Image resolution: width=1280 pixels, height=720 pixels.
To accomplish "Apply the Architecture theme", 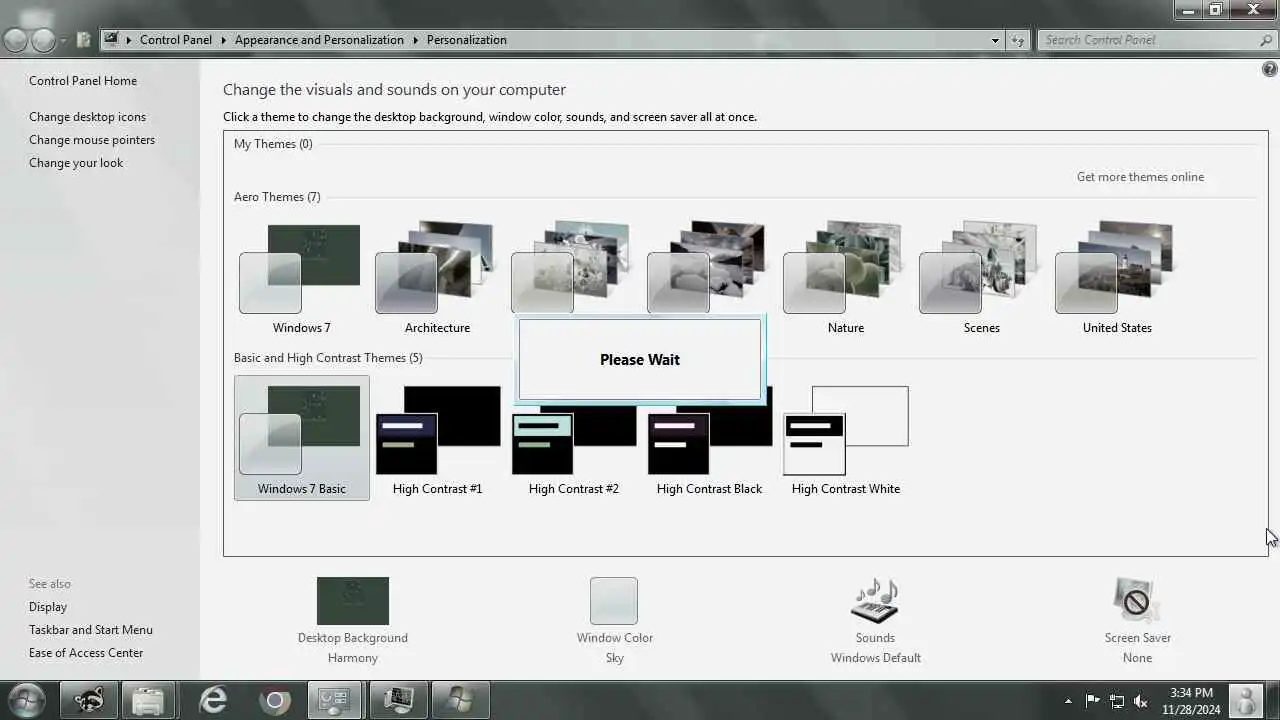I will pos(437,277).
